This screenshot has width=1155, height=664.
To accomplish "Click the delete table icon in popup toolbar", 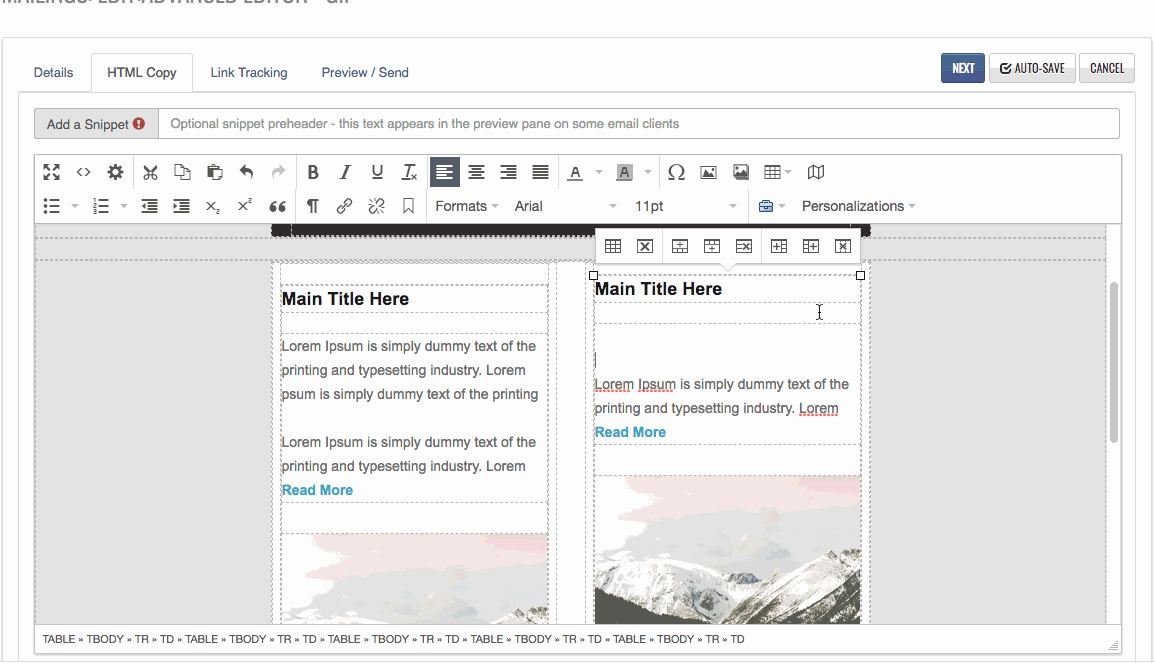I will 645,246.
